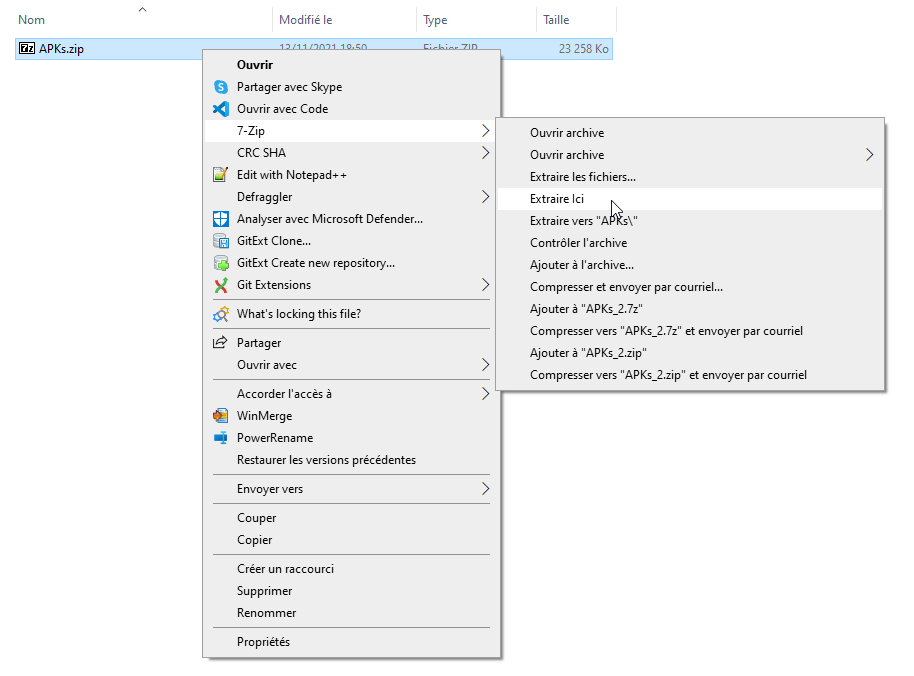Open Accorder l'accès à
Screen dimensions: 914x676
[x=351, y=394]
